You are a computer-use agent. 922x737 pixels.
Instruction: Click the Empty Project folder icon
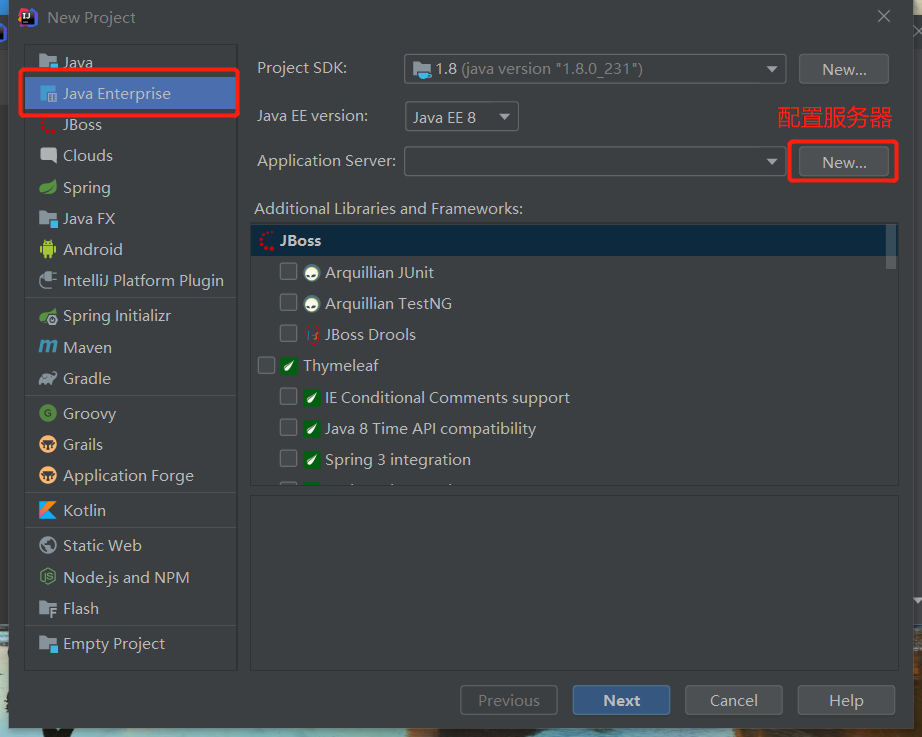(48, 643)
